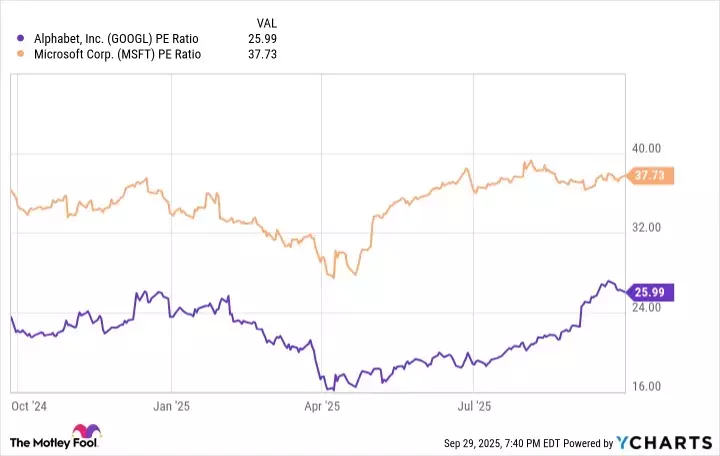Click the 16.00 y-axis label

tap(649, 386)
